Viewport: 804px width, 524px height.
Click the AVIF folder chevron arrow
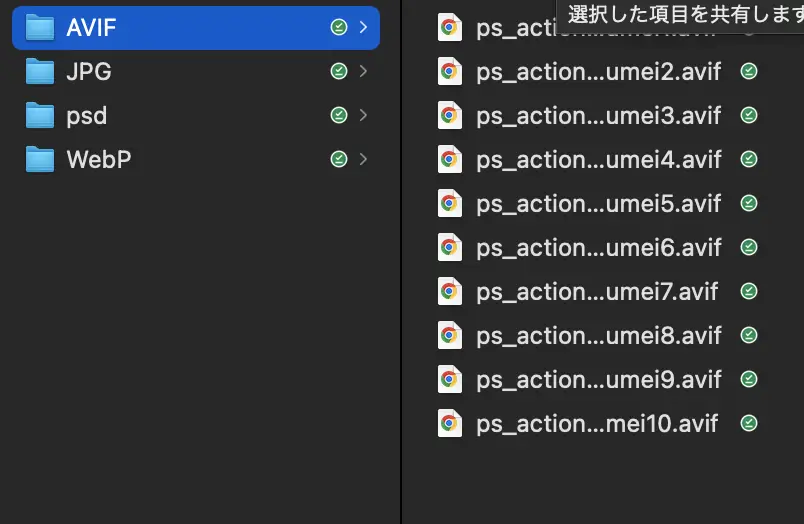(363, 28)
